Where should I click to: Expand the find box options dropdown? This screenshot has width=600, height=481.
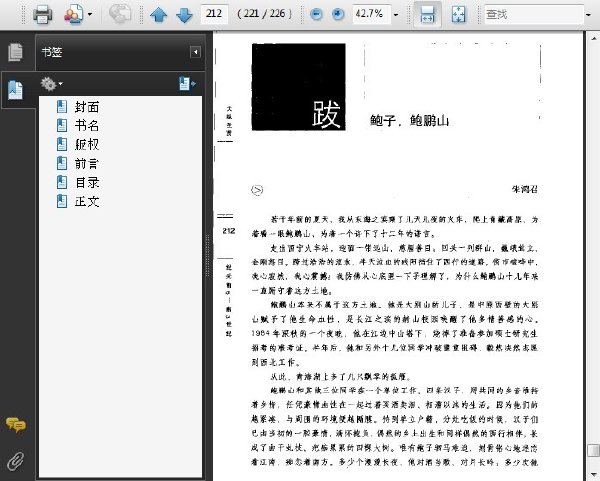click(x=589, y=15)
